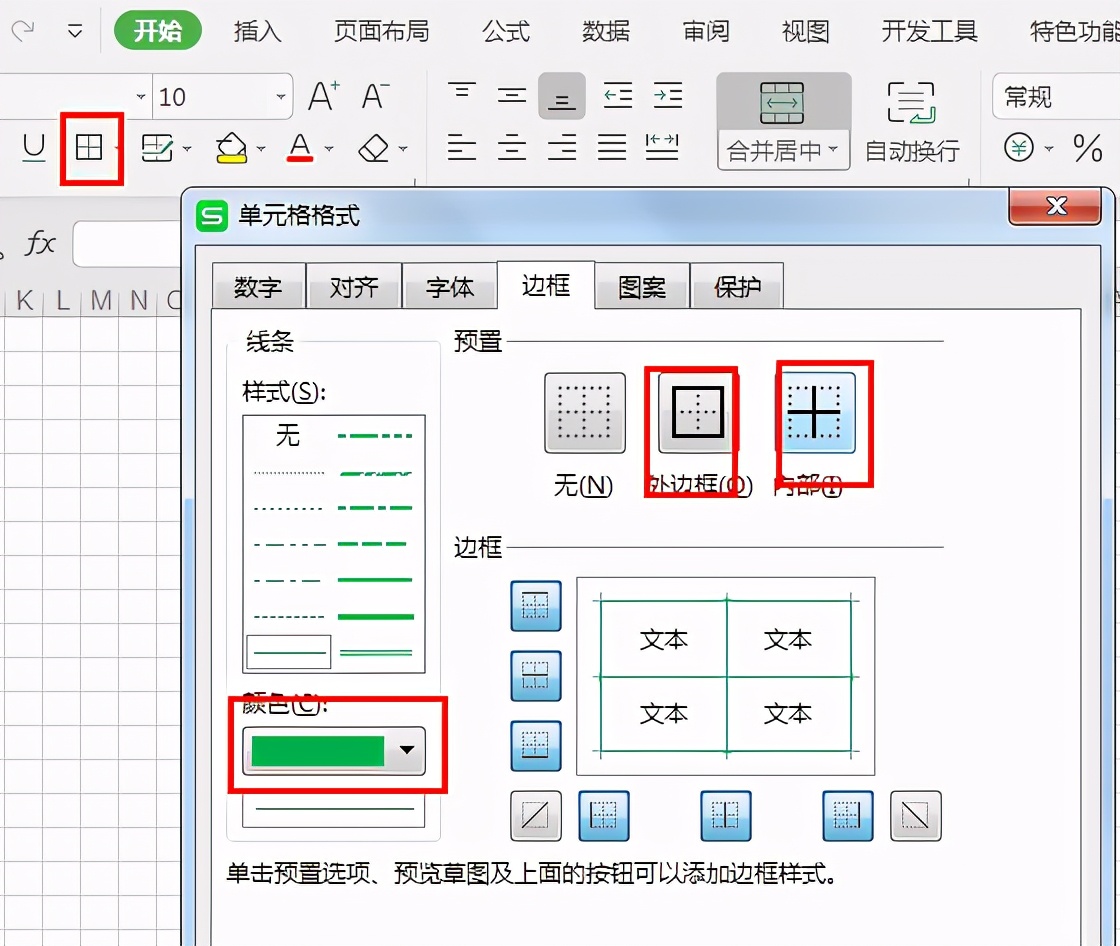1120x946 pixels.
Task: Expand the fill color dropdown arrow
Action: click(x=261, y=149)
